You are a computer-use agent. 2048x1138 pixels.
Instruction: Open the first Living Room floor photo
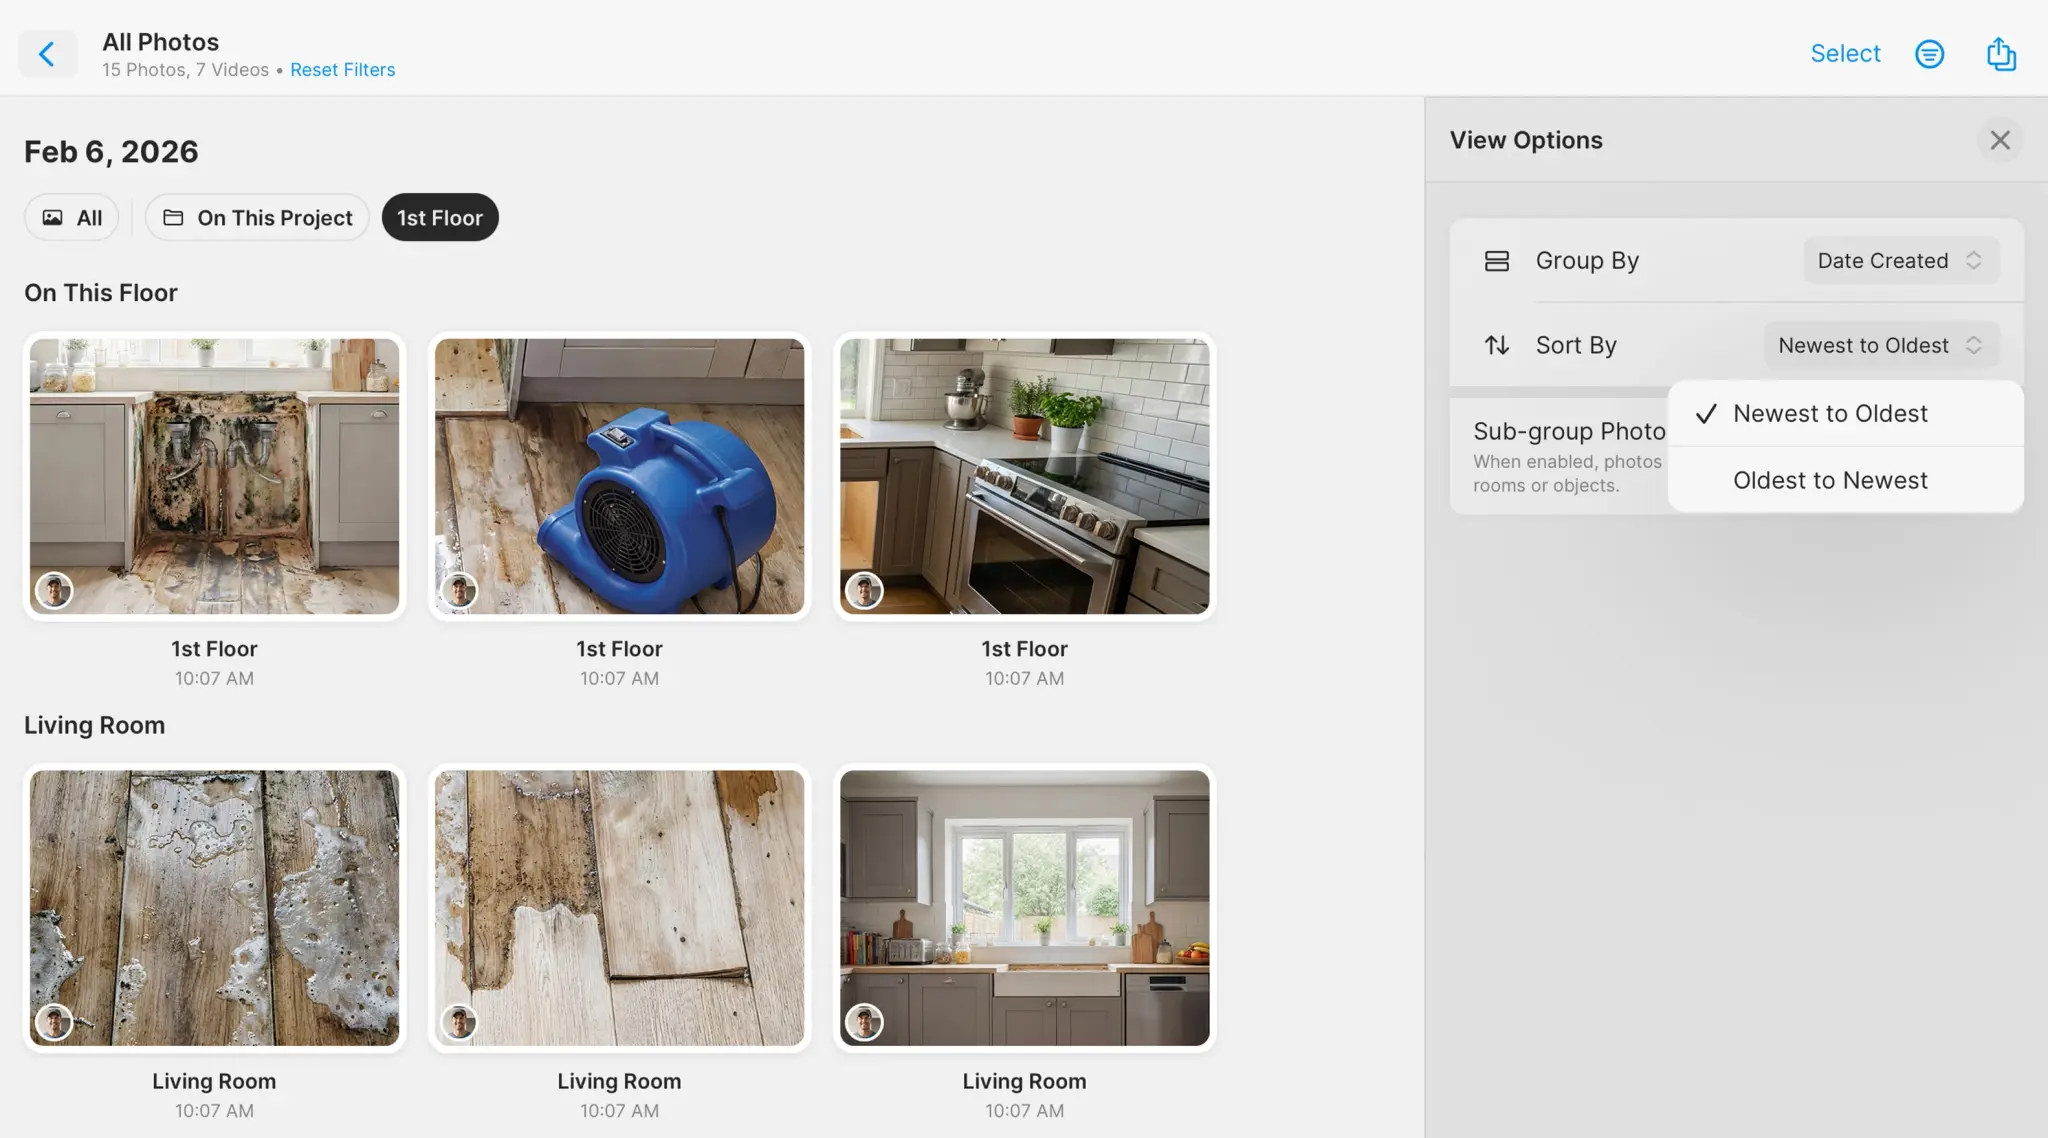[x=214, y=908]
